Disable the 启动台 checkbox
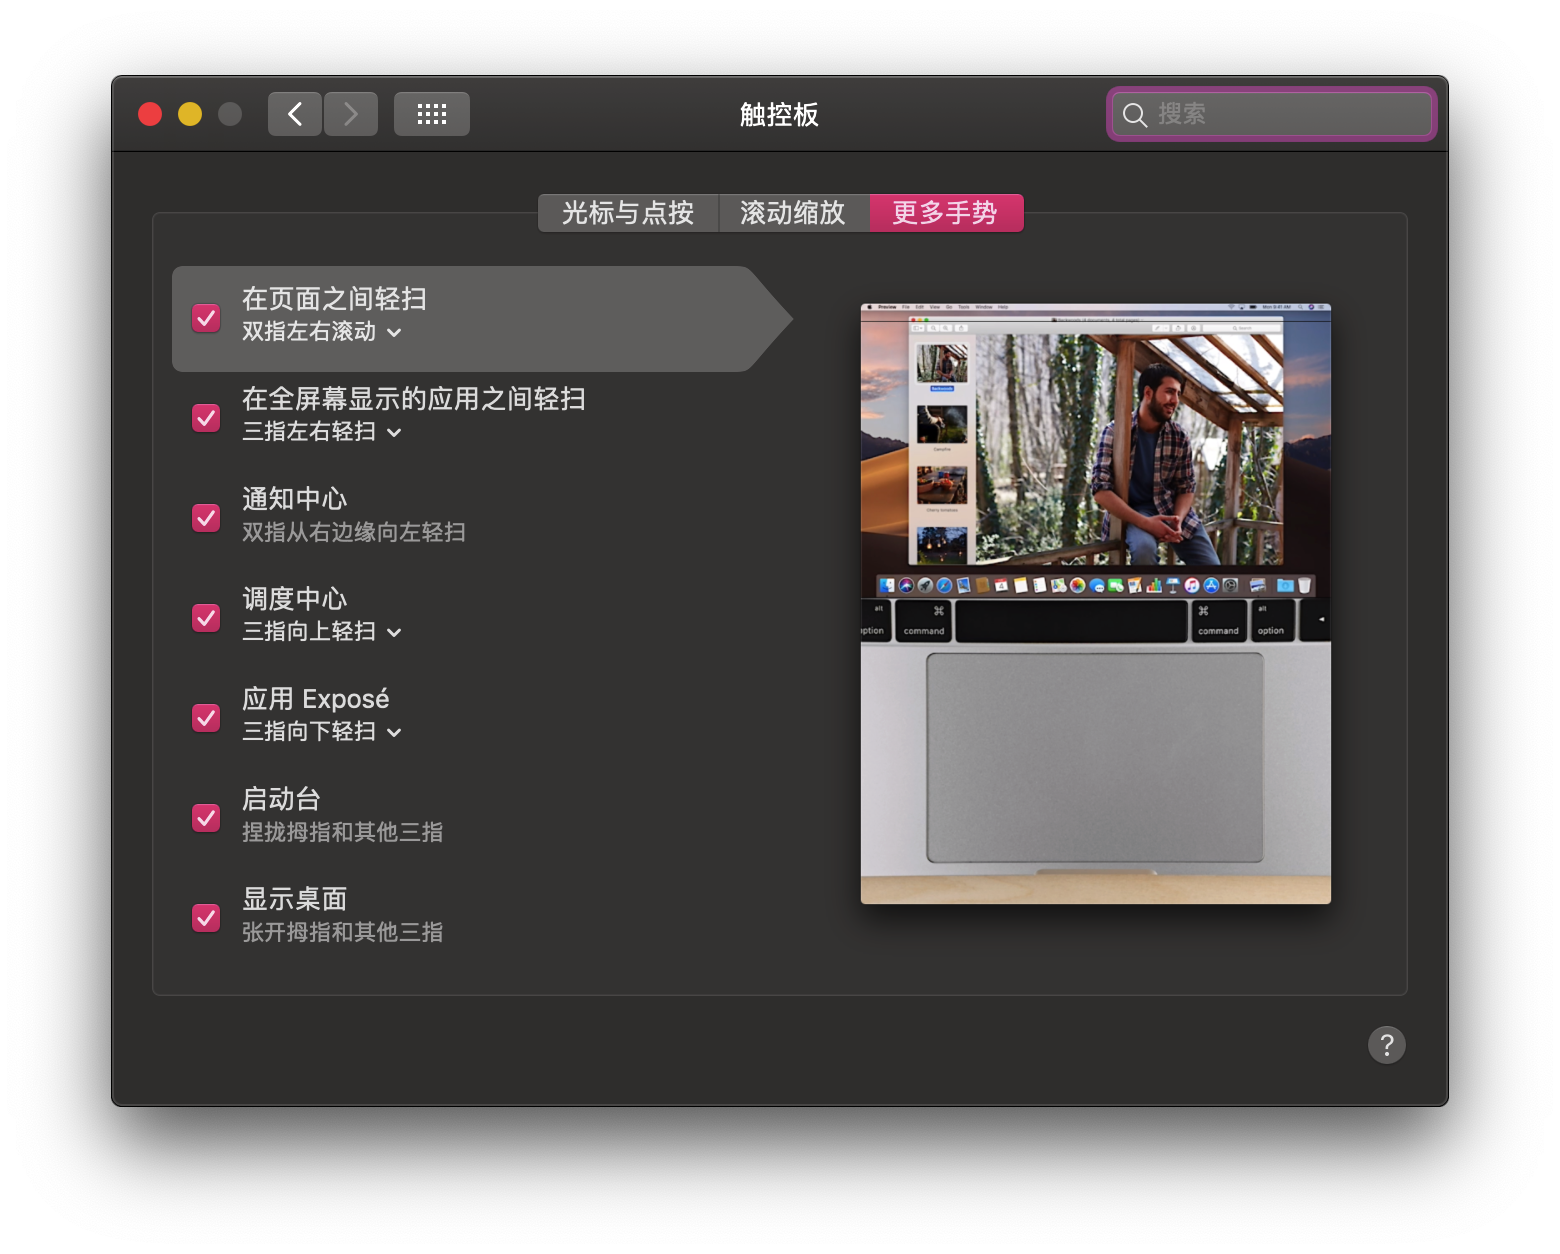Viewport: 1560px width, 1254px height. click(x=206, y=818)
